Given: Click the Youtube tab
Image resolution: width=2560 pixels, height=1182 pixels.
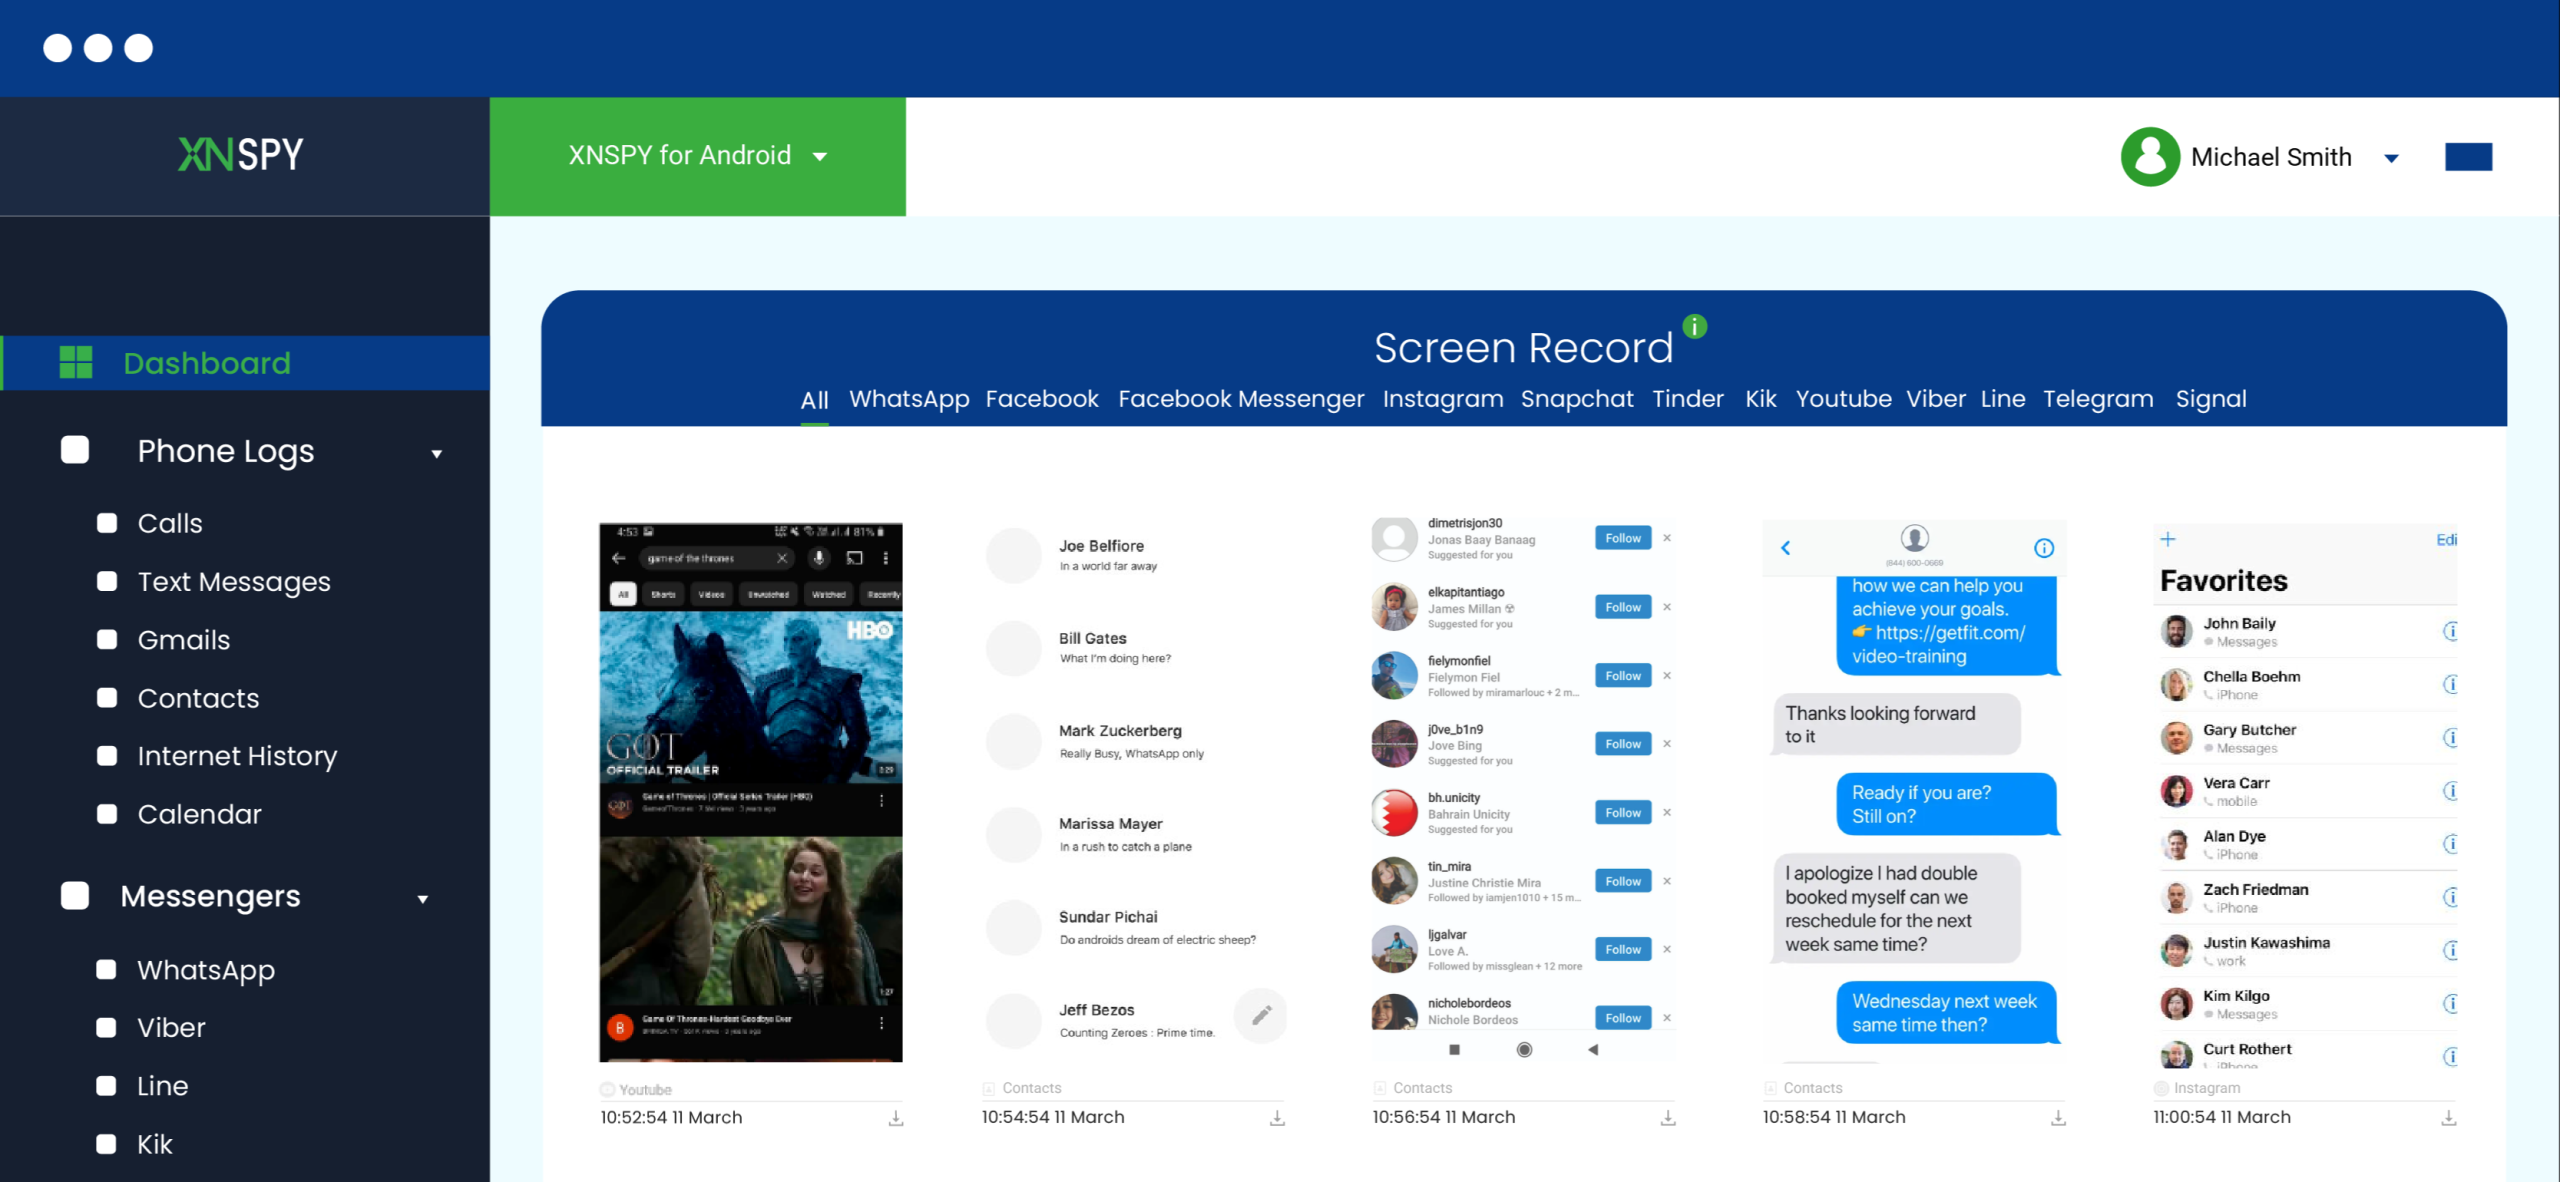Looking at the screenshot, I should pyautogui.click(x=1844, y=399).
